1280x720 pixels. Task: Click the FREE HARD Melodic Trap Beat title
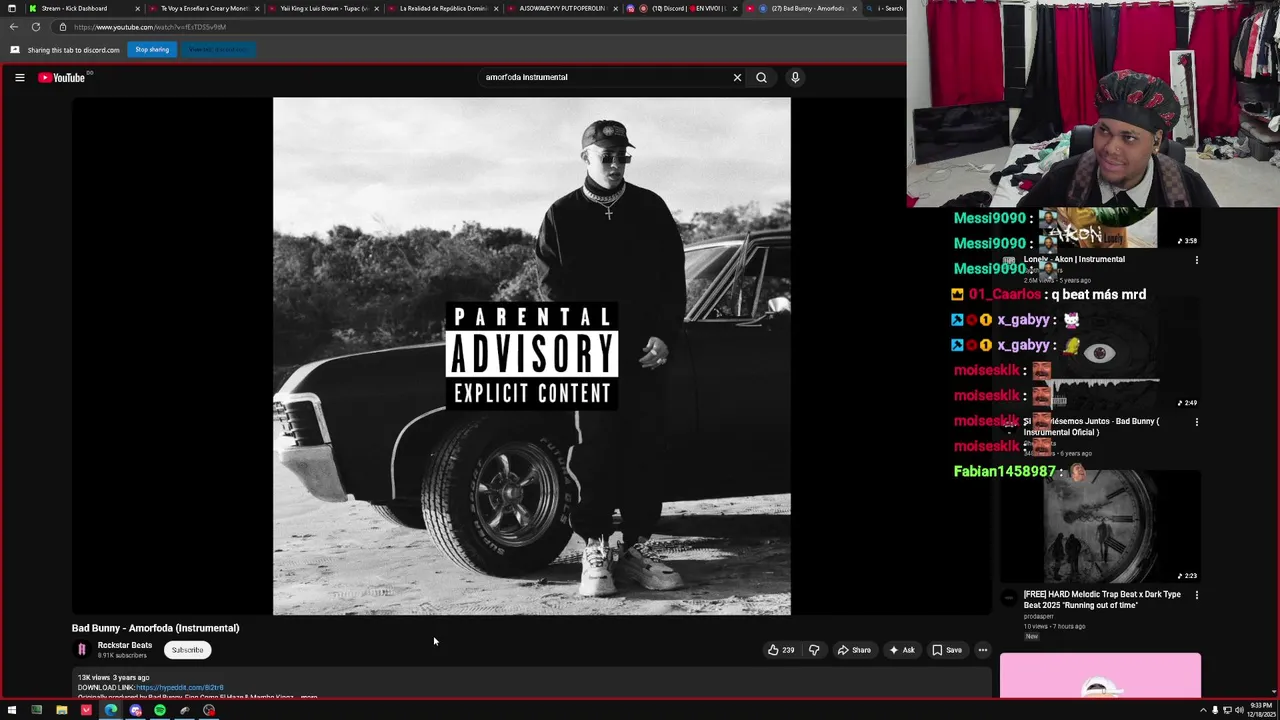point(1102,600)
